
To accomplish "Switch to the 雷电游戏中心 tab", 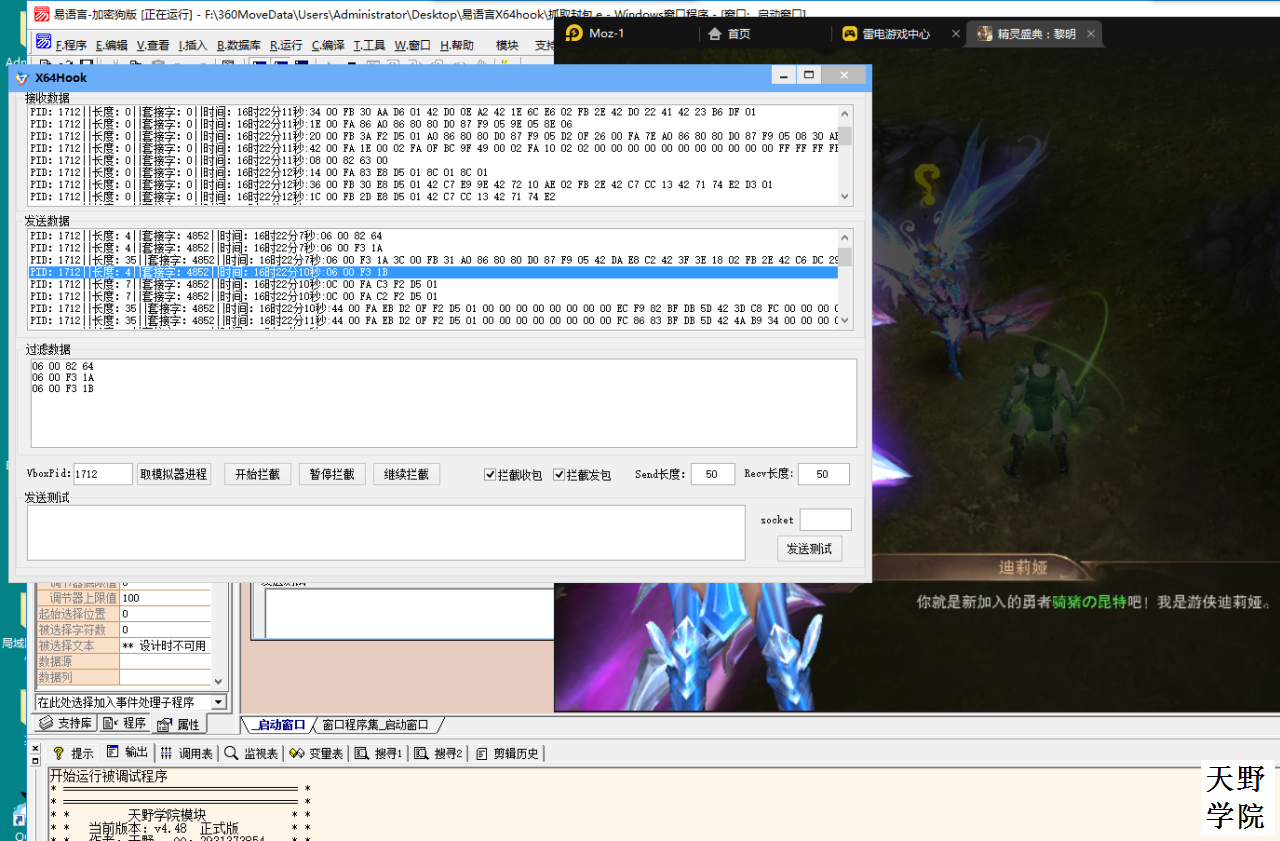I will tap(886, 34).
